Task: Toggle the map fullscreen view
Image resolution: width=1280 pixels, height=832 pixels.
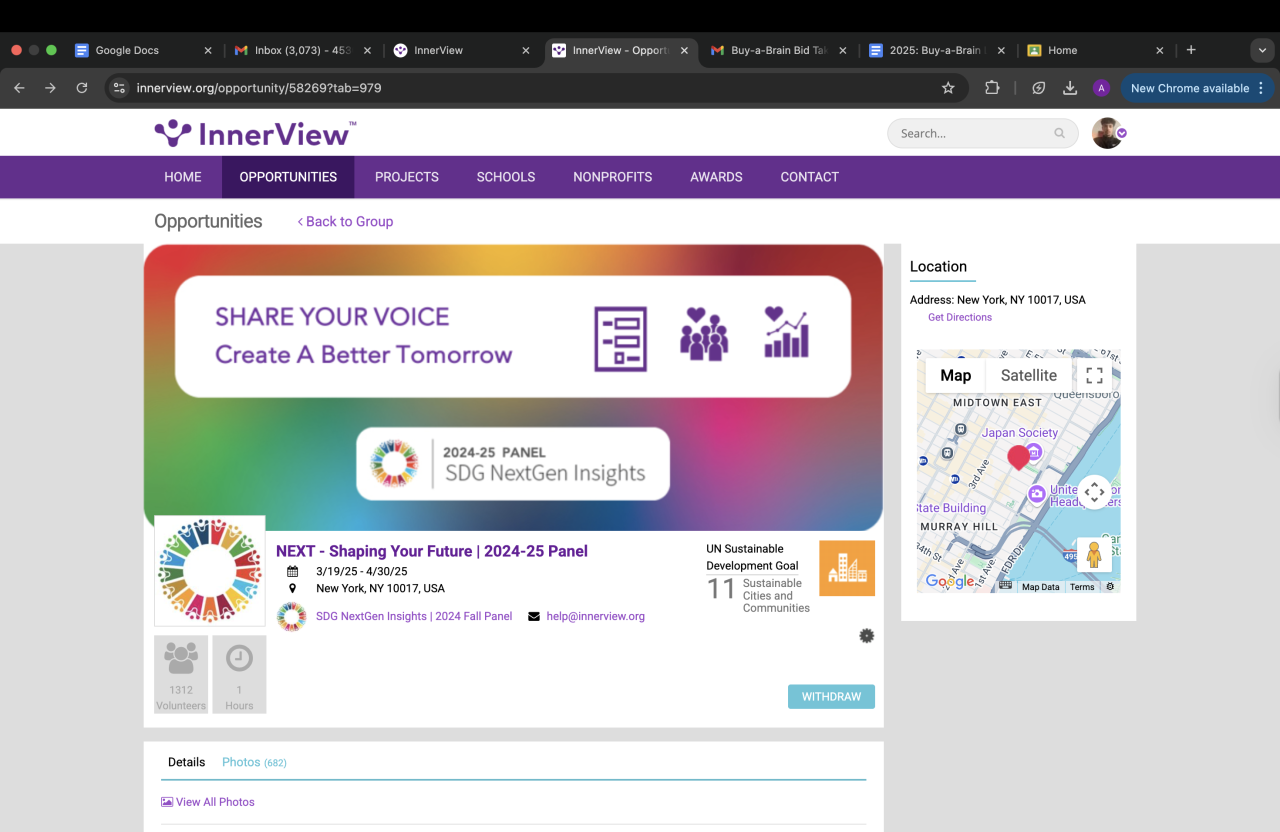Action: pyautogui.click(x=1094, y=375)
